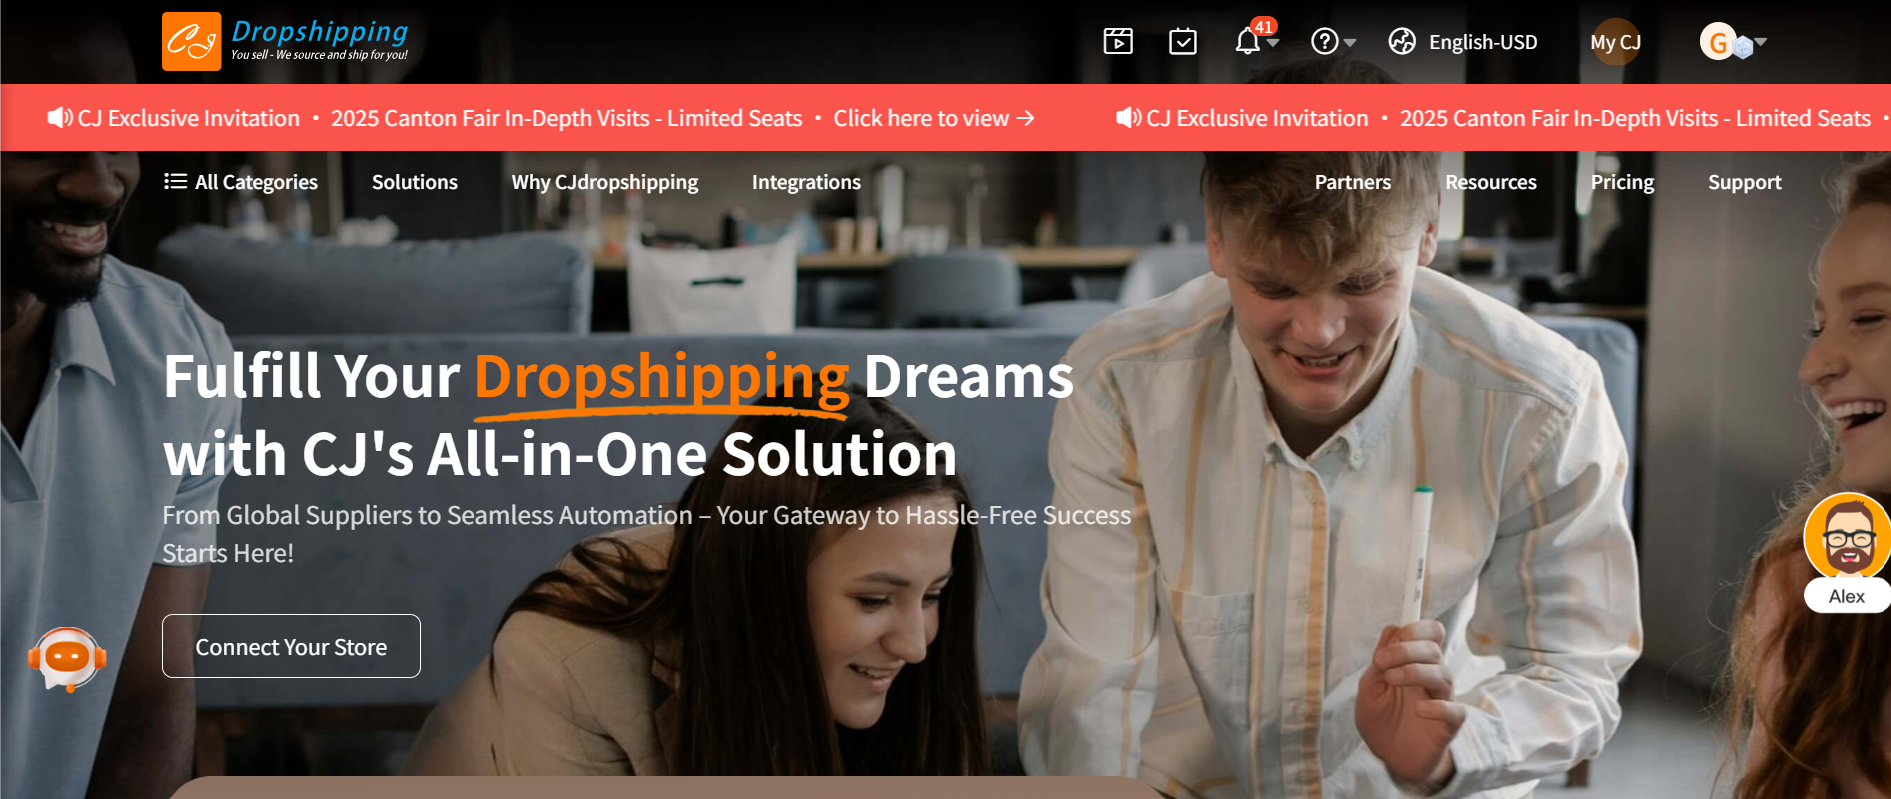Image resolution: width=1891 pixels, height=799 pixels.
Task: Select Pricing in the navigation bar
Action: (x=1622, y=182)
